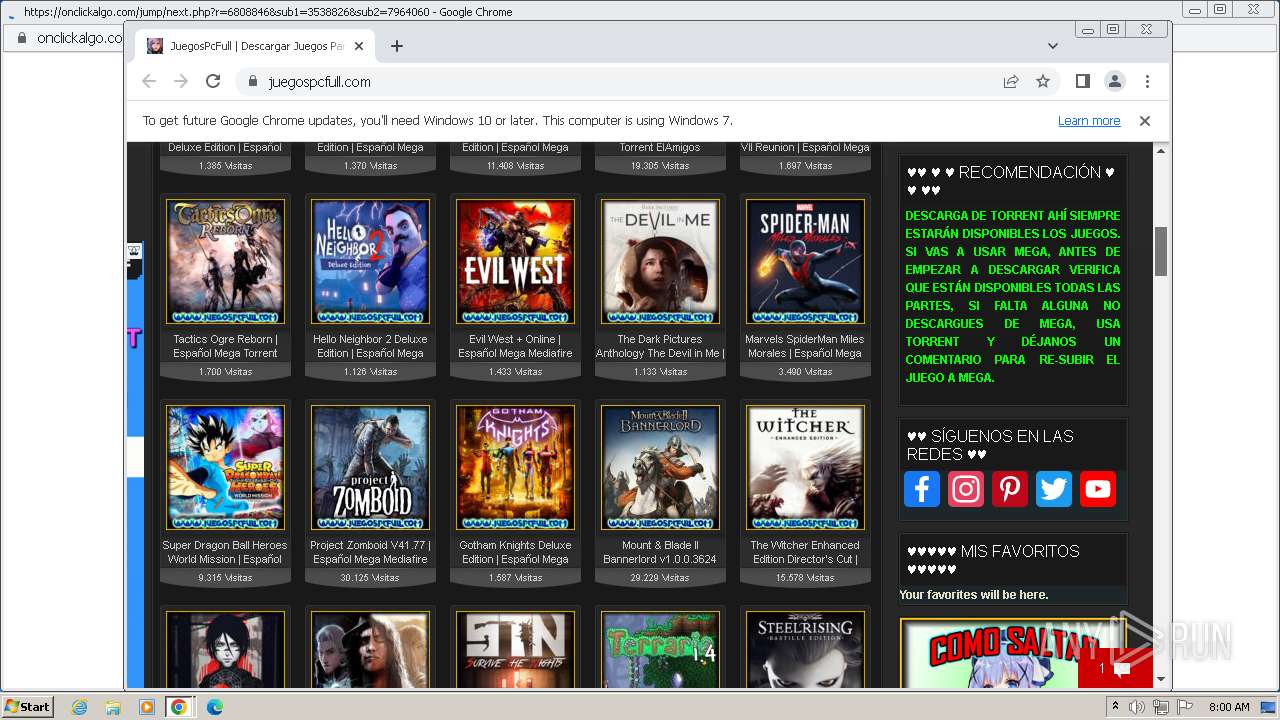This screenshot has width=1280, height=720.
Task: Click the browser forward arrow
Action: pyautogui.click(x=181, y=82)
